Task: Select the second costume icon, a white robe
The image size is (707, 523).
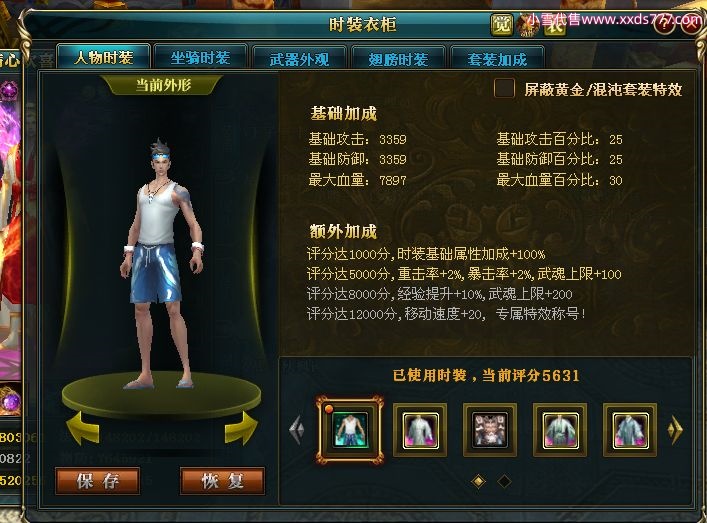Action: click(x=420, y=430)
